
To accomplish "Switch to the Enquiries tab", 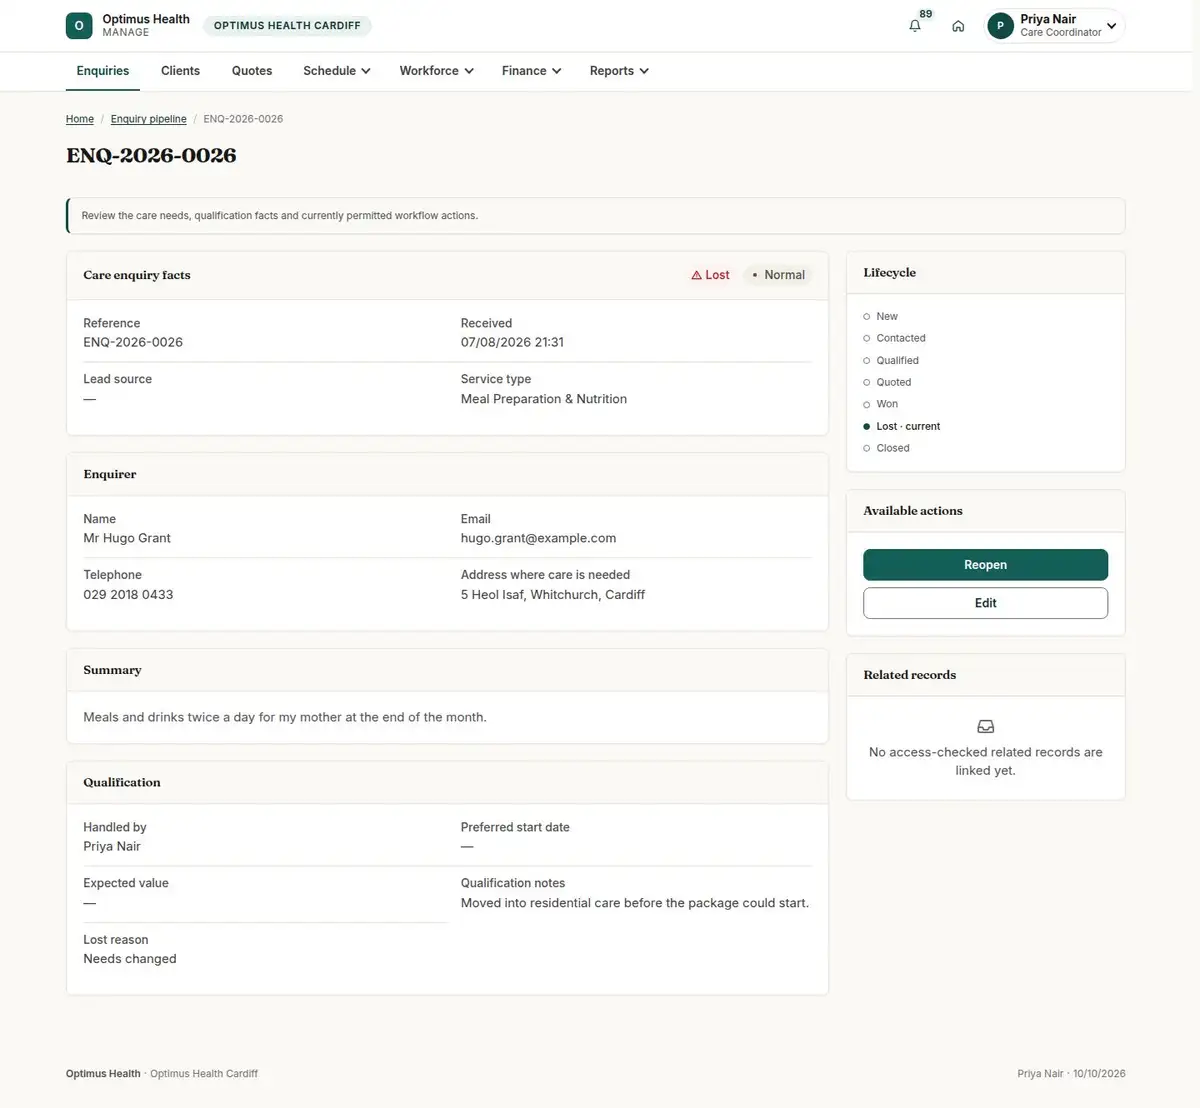I will pos(103,71).
